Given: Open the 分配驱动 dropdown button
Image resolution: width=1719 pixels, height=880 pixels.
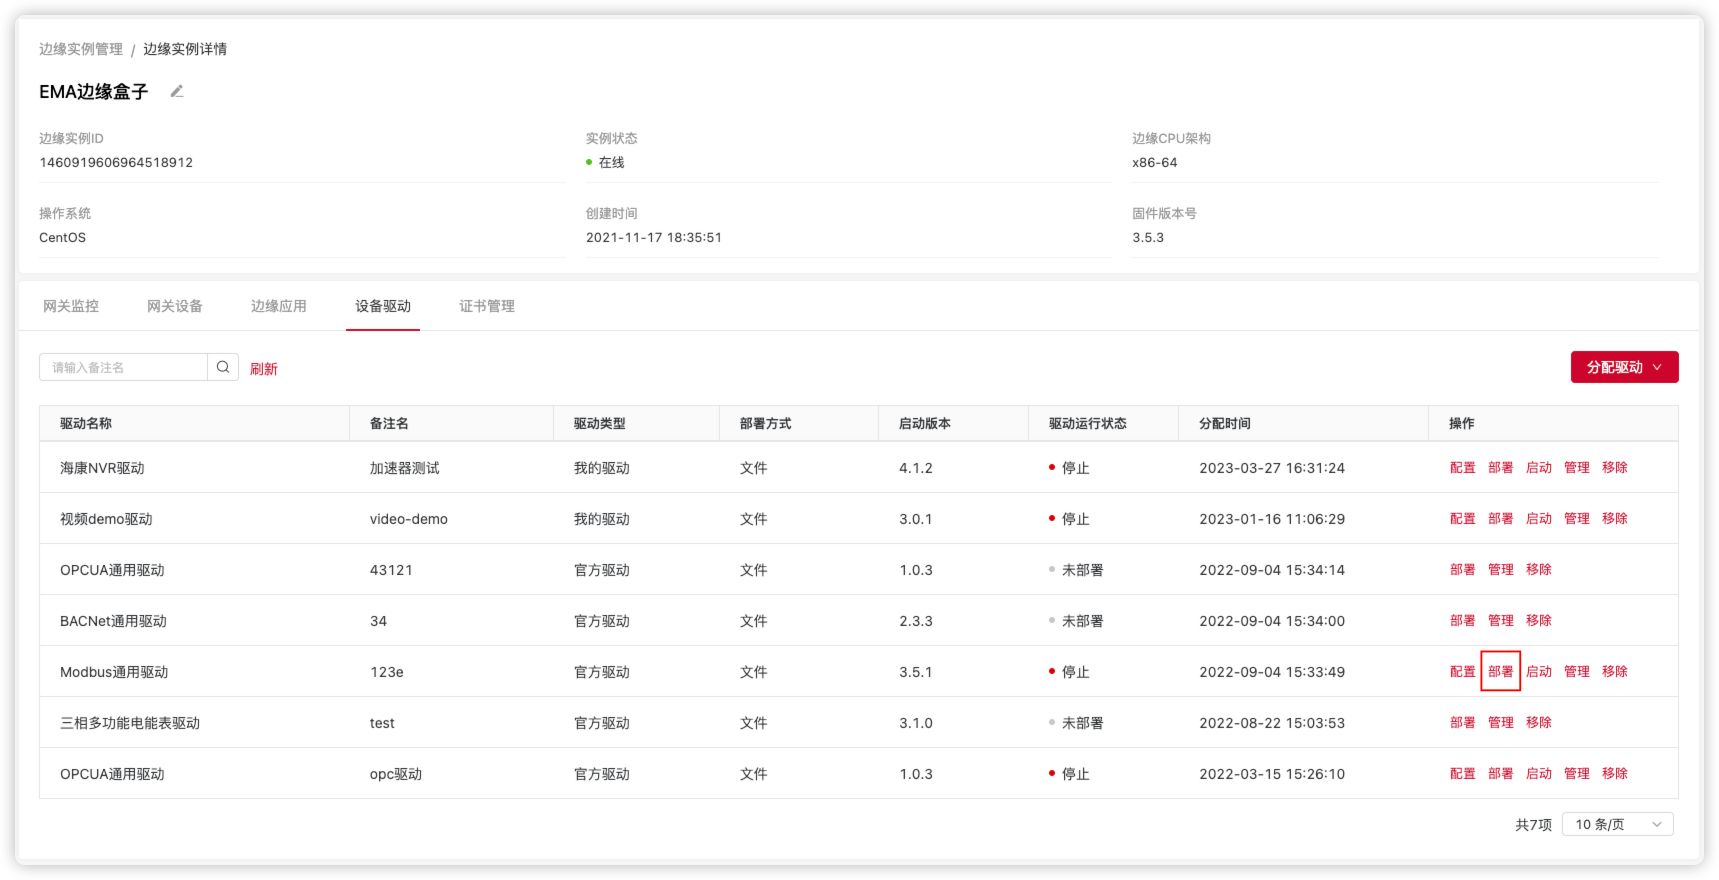Looking at the screenshot, I should 1624,367.
